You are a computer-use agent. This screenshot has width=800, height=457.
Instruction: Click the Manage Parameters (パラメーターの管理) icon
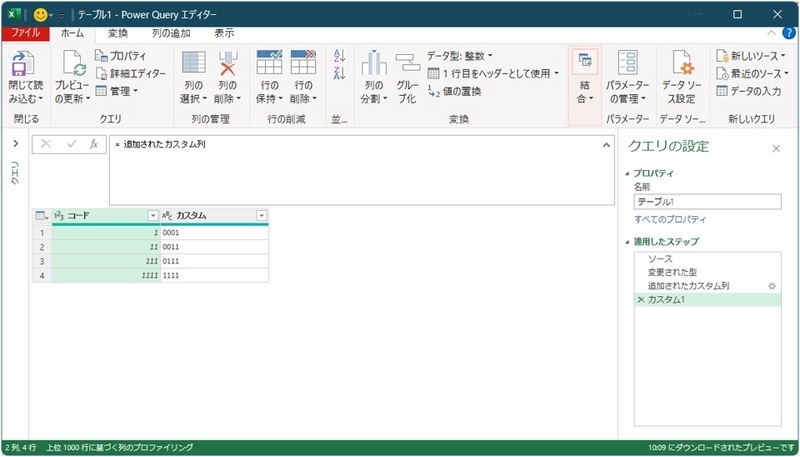(x=628, y=63)
